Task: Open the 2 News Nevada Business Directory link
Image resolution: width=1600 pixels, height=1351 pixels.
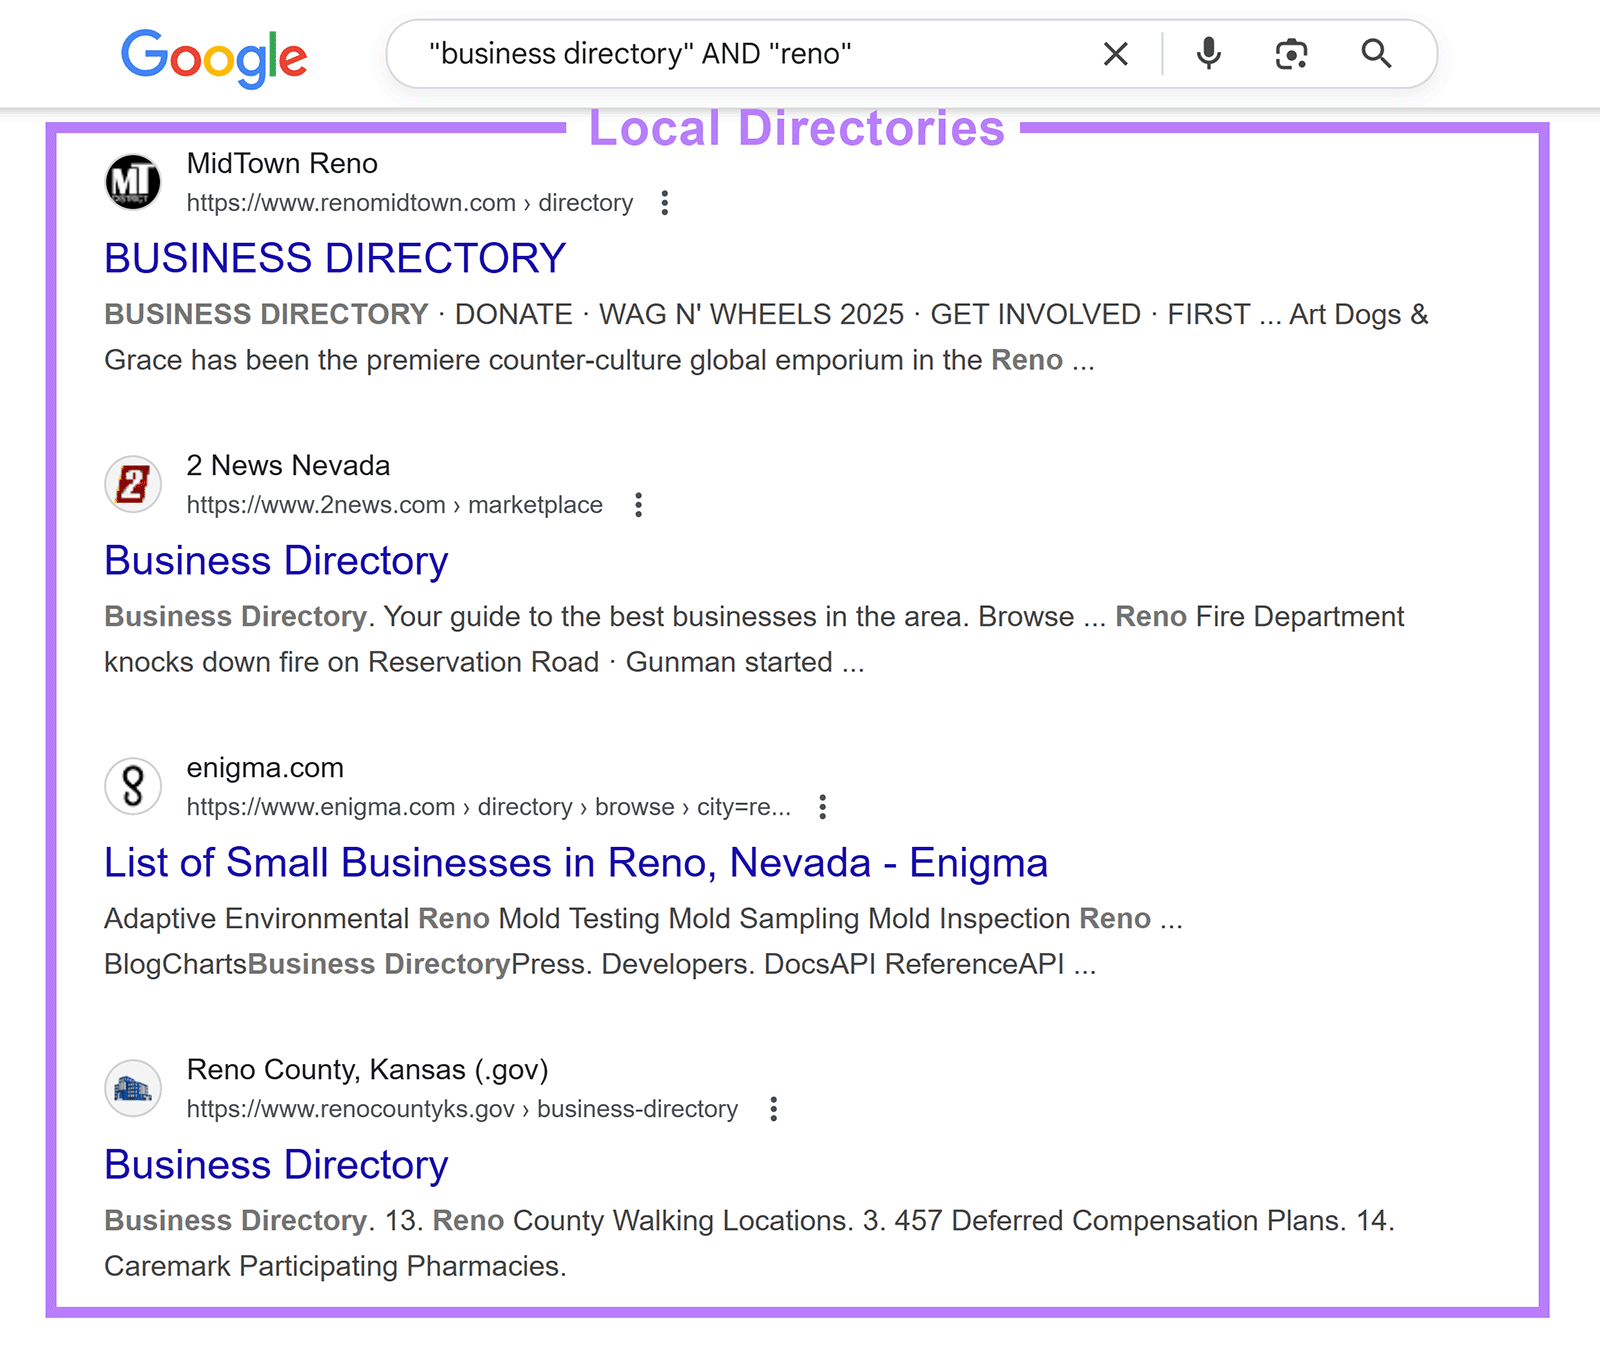Action: 276,560
